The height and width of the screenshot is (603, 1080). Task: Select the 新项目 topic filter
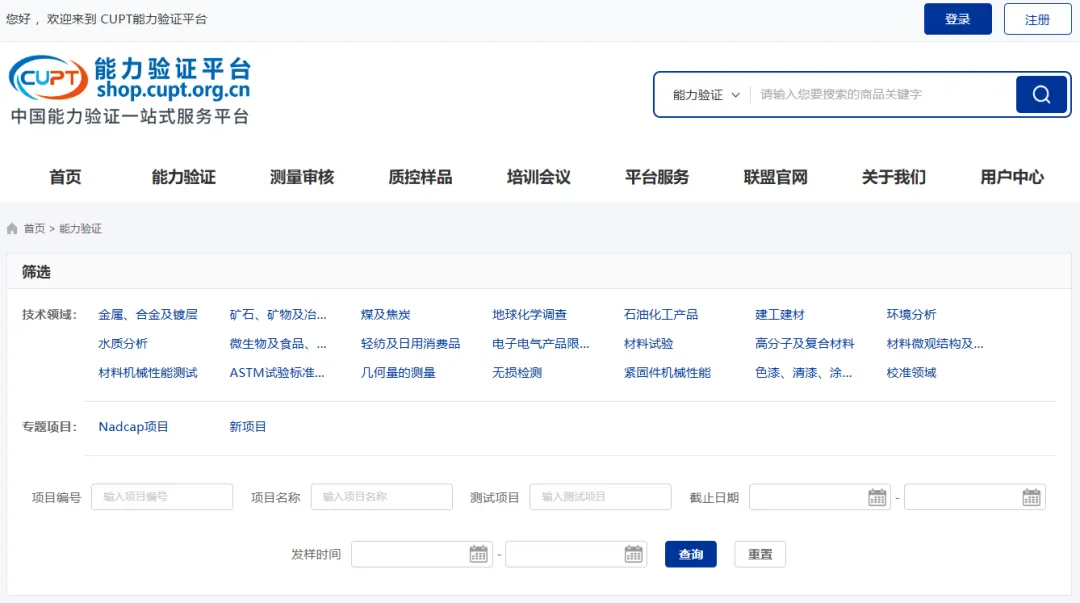(x=248, y=427)
